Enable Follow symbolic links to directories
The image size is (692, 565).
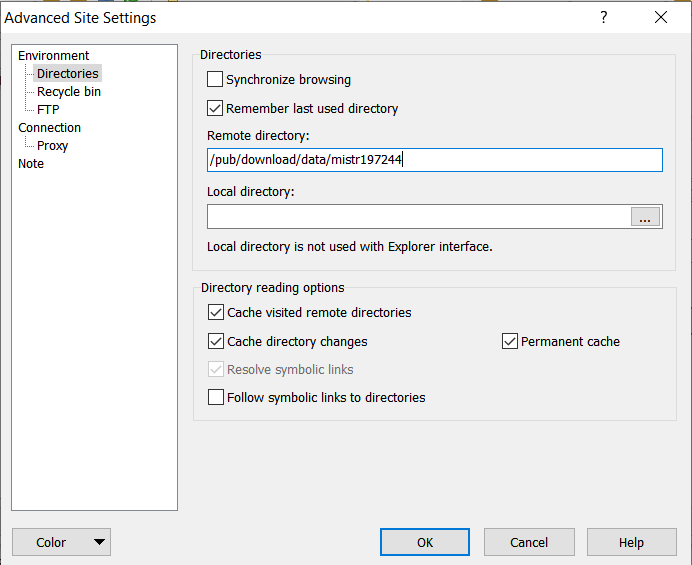coord(216,397)
